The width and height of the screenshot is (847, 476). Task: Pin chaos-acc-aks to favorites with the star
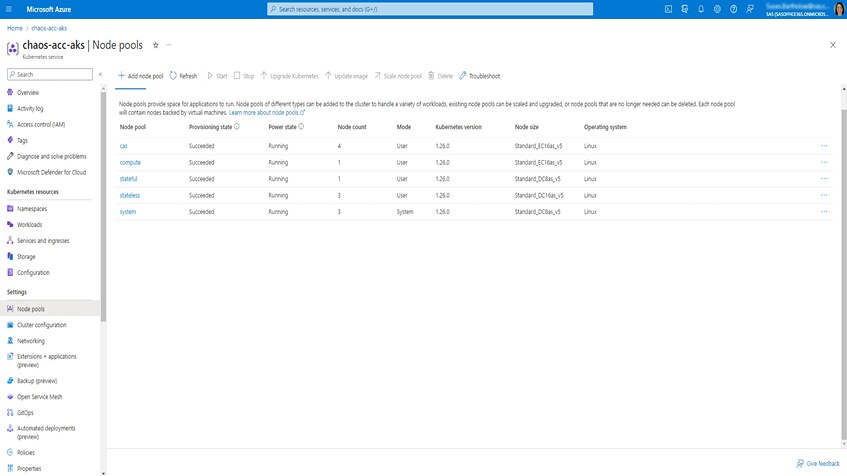(156, 45)
